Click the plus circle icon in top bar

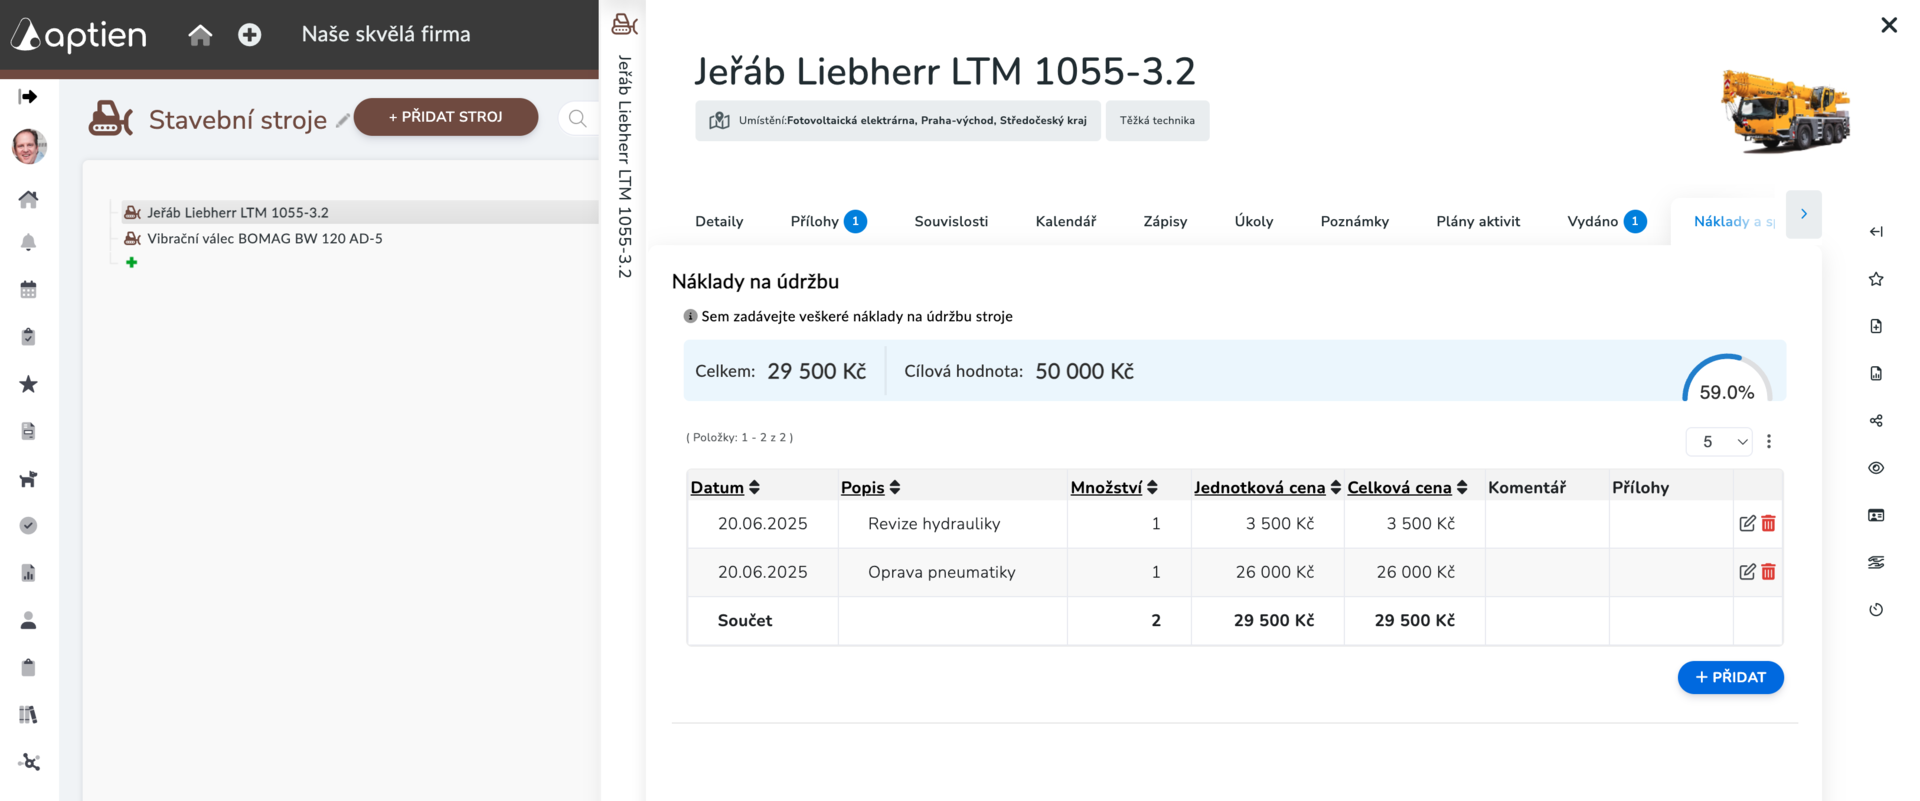click(250, 35)
